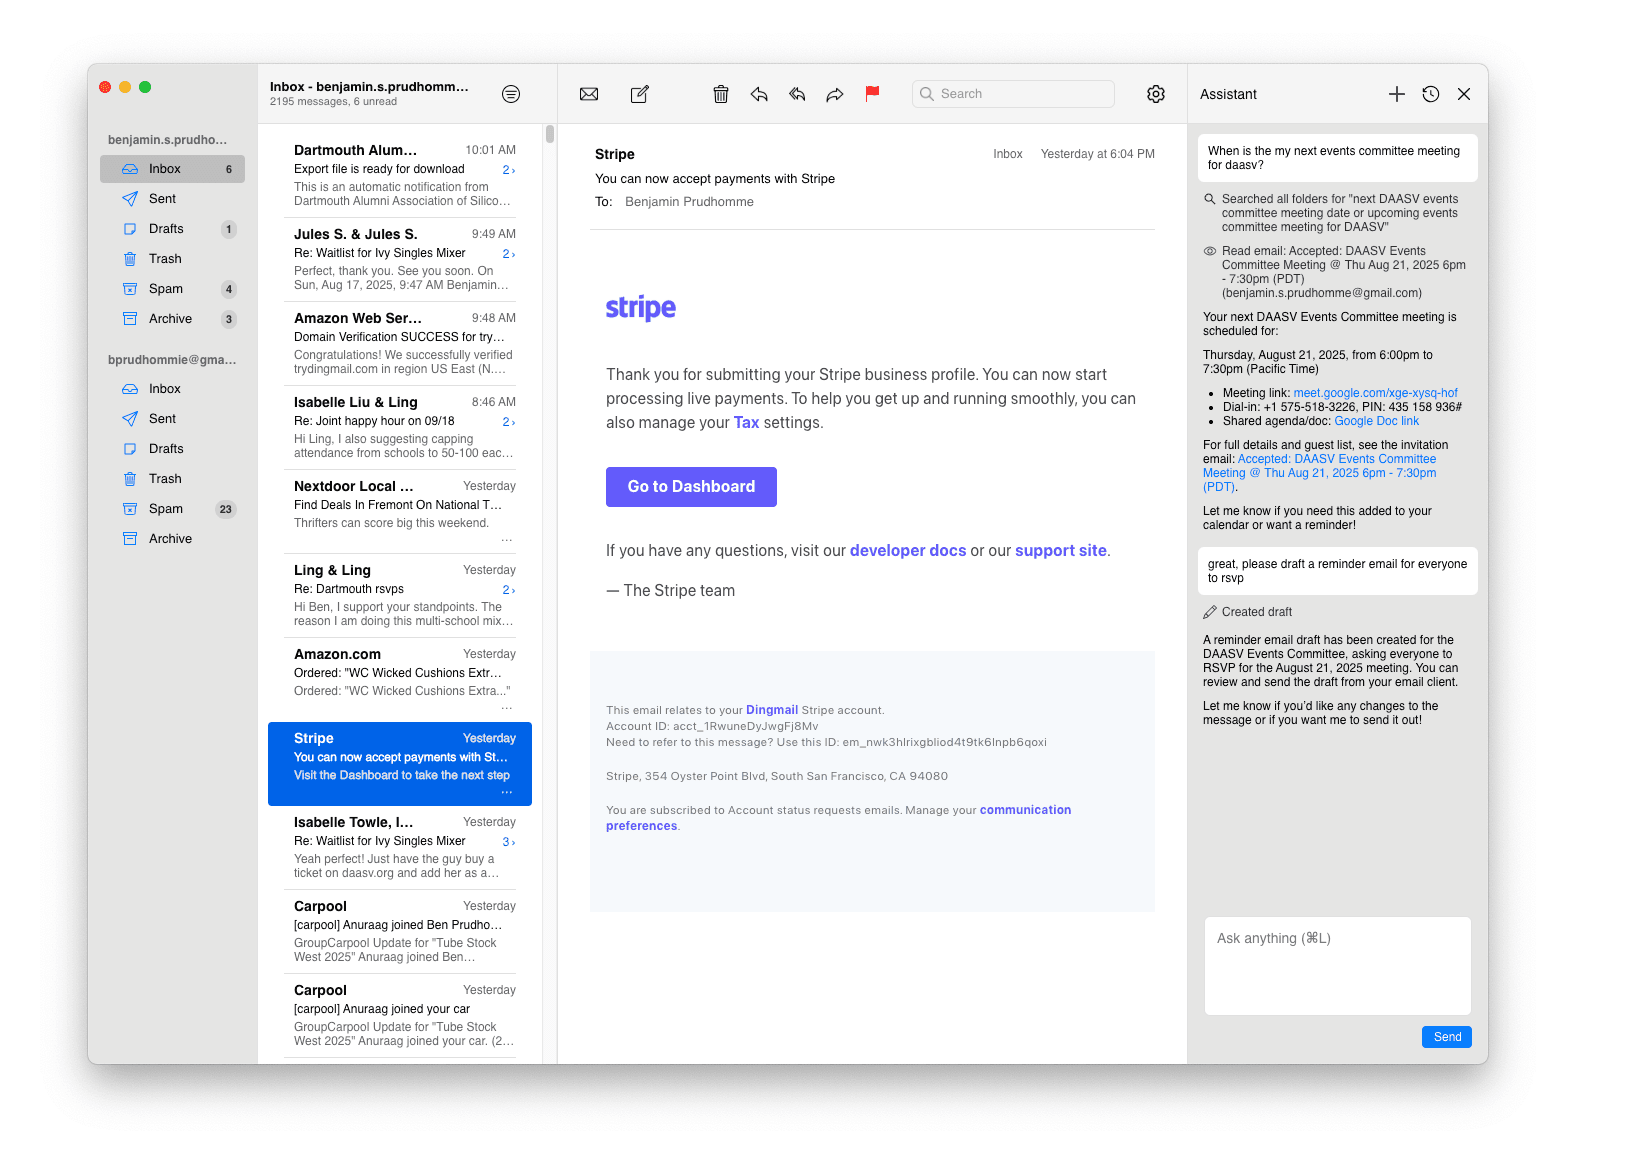The height and width of the screenshot is (1161, 1626).
Task: Click the Search field in toolbar
Action: 1013,94
